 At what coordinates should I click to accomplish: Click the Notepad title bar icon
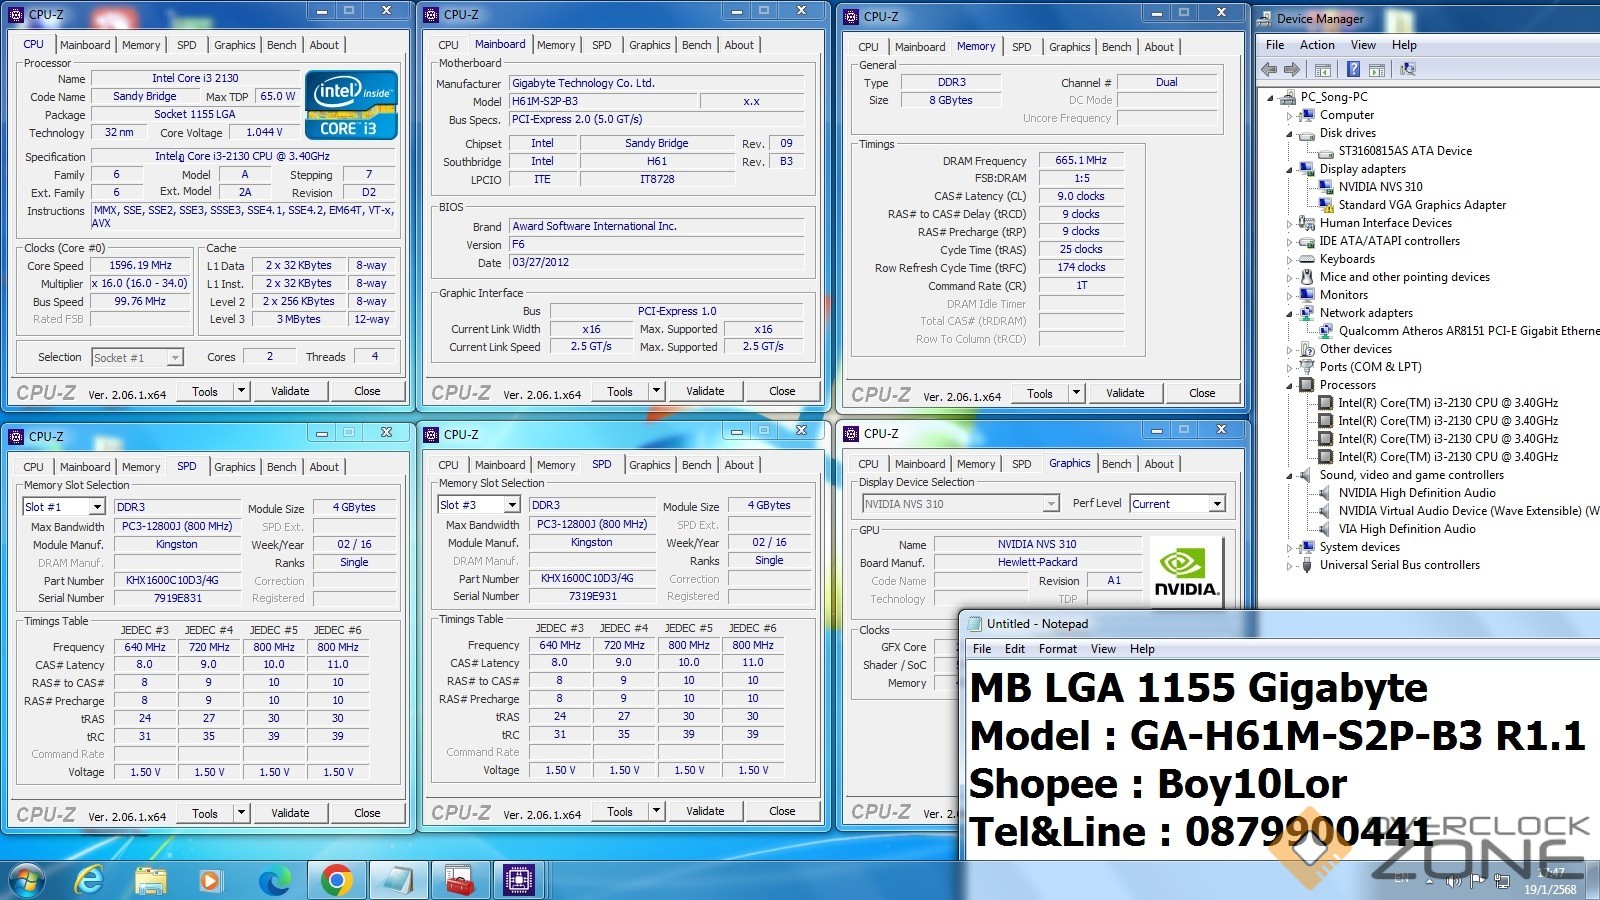coord(975,624)
